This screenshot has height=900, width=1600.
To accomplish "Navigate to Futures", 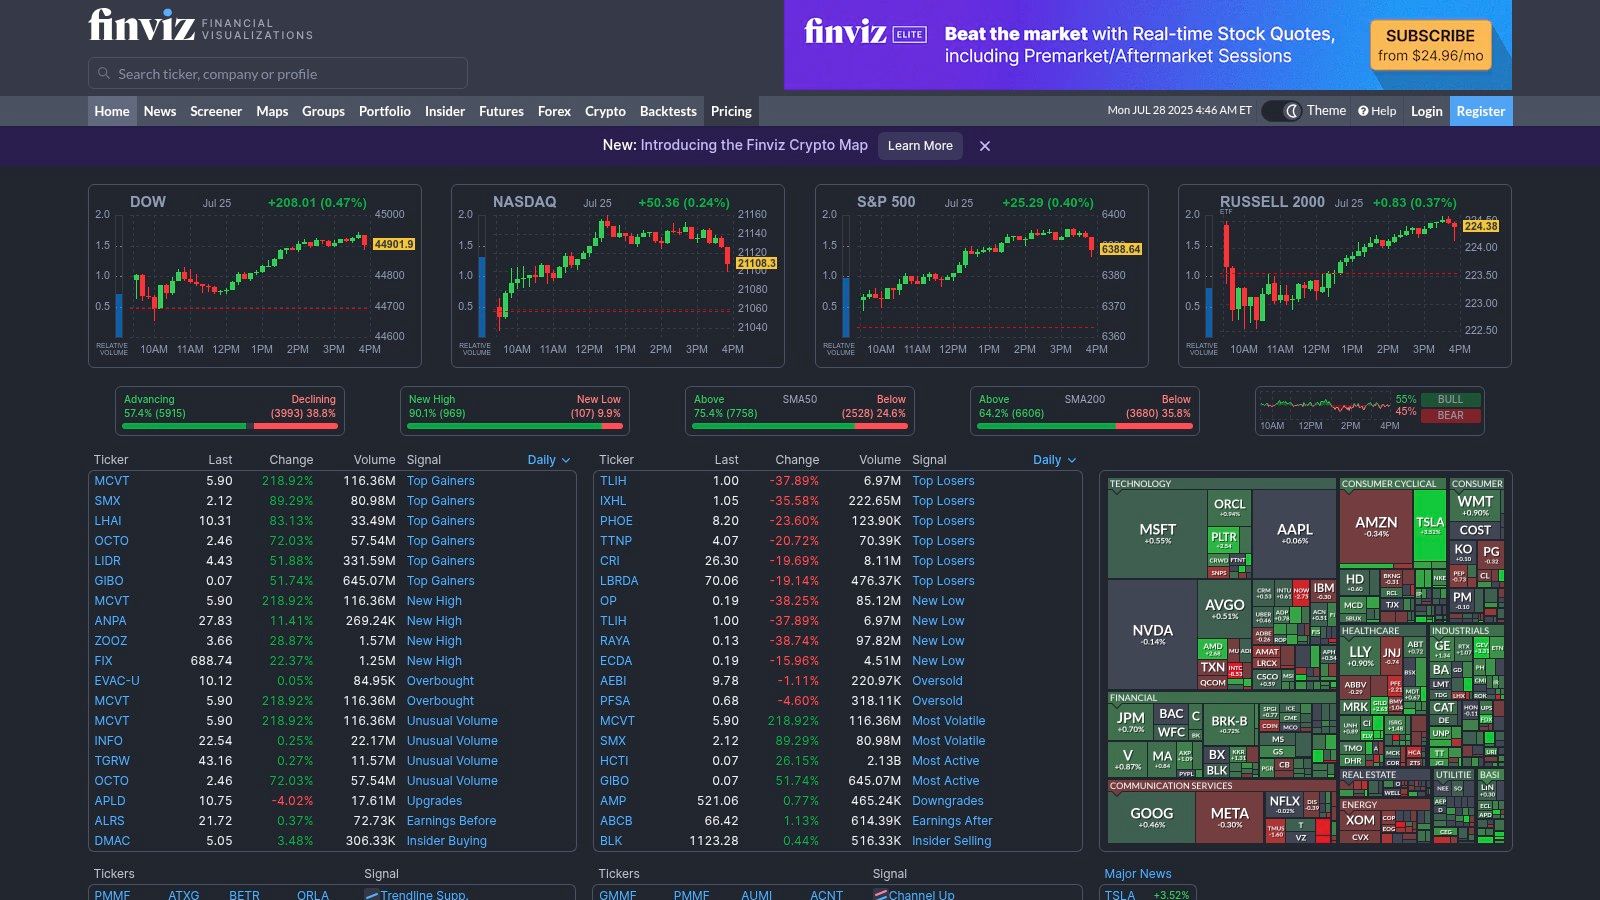I will (501, 111).
